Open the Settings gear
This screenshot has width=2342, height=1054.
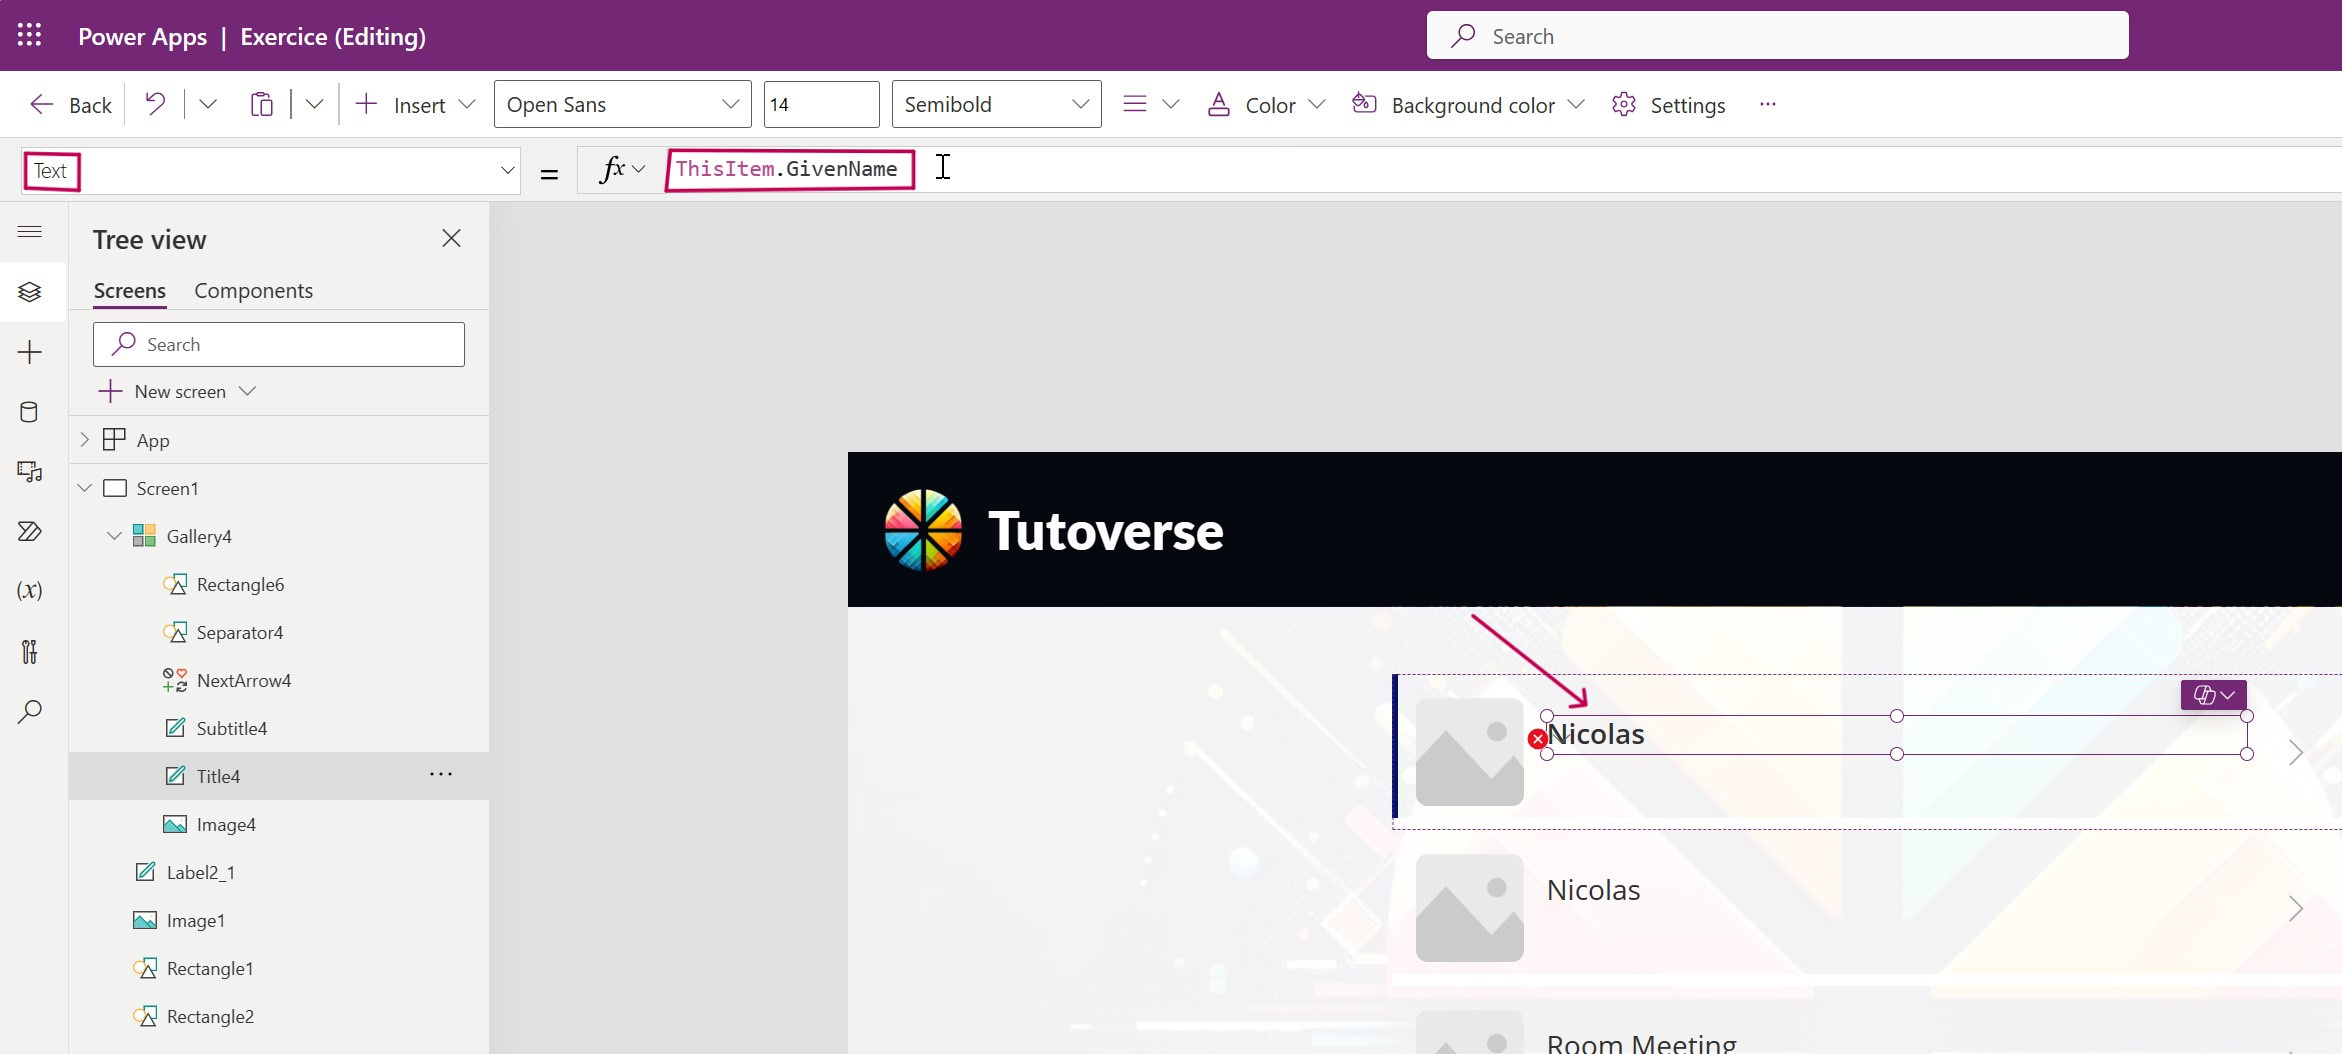coord(1668,105)
